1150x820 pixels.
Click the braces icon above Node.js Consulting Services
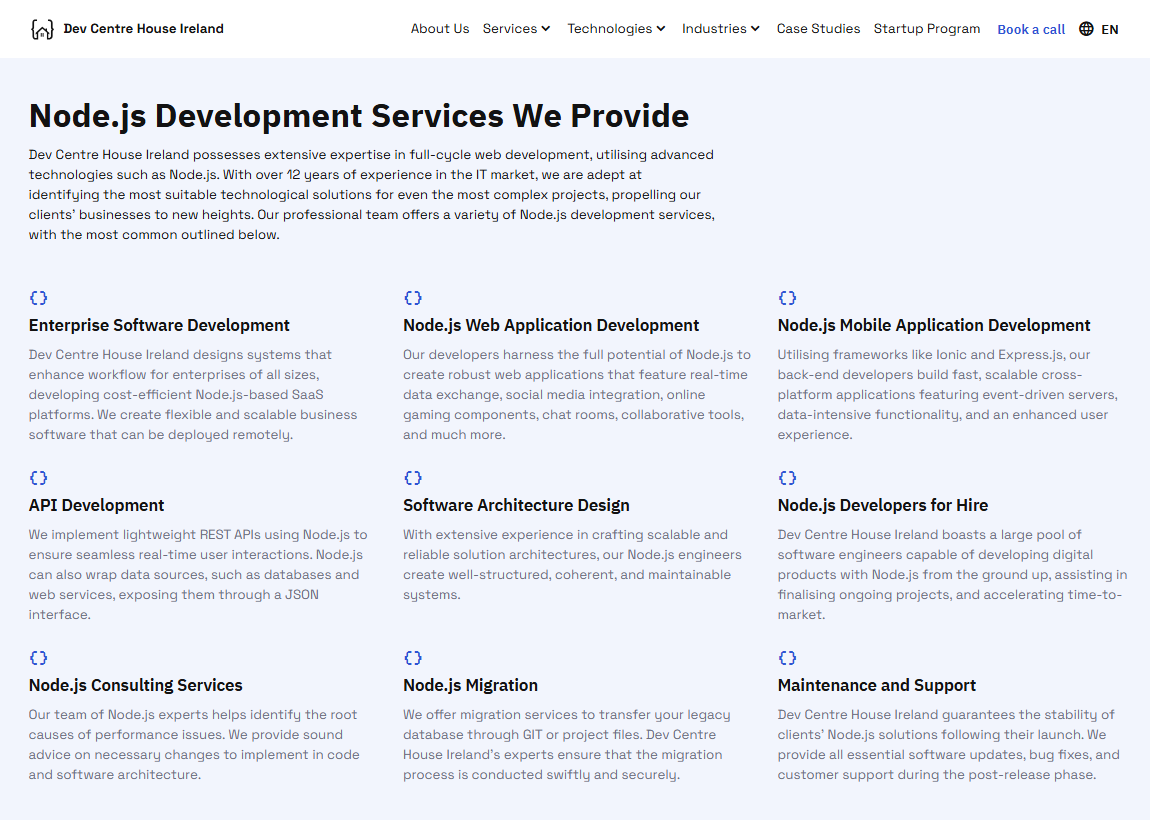tap(38, 658)
